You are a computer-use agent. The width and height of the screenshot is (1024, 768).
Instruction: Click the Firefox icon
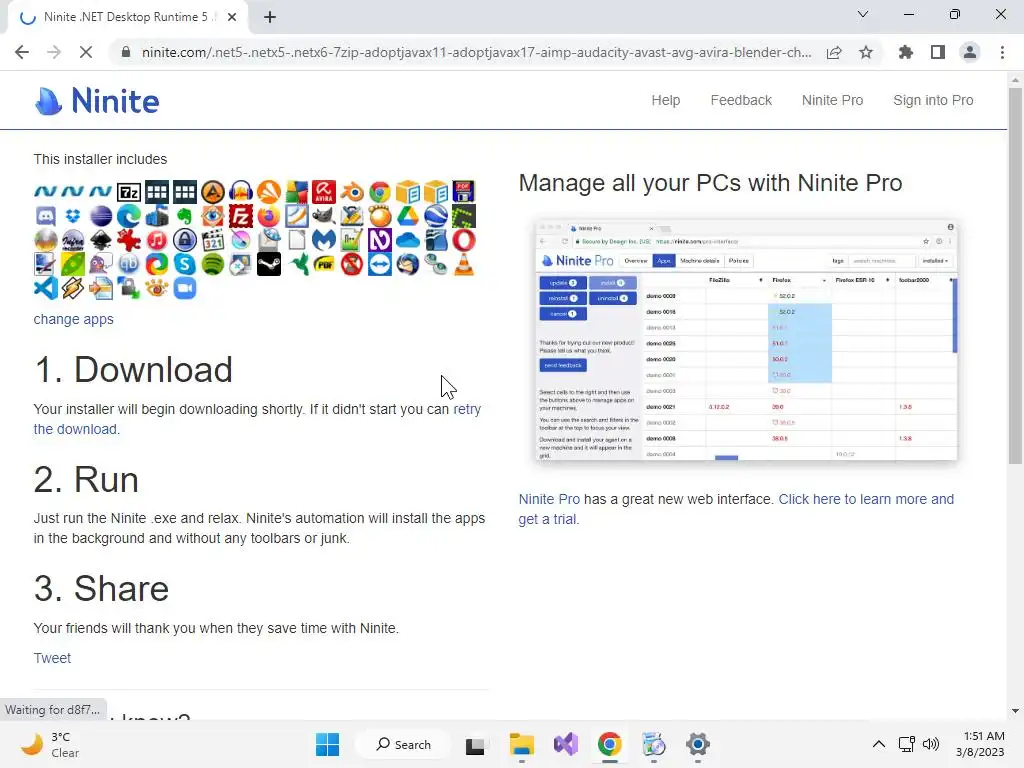pyautogui.click(x=268, y=216)
